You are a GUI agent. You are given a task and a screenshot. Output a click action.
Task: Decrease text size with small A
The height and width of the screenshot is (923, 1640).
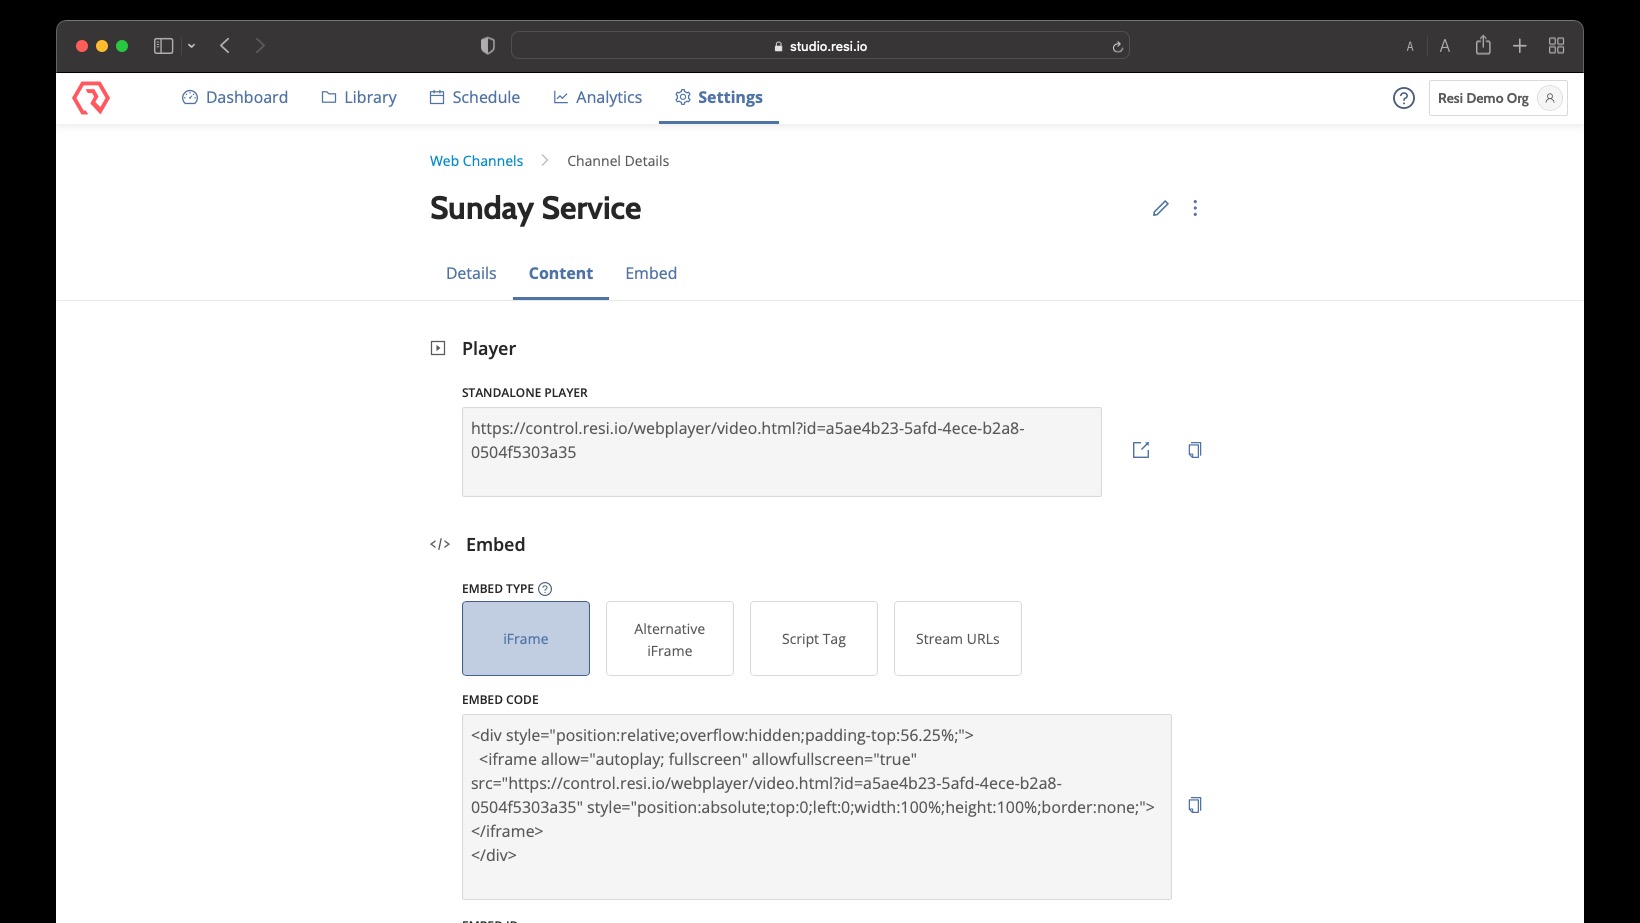coord(1410,47)
